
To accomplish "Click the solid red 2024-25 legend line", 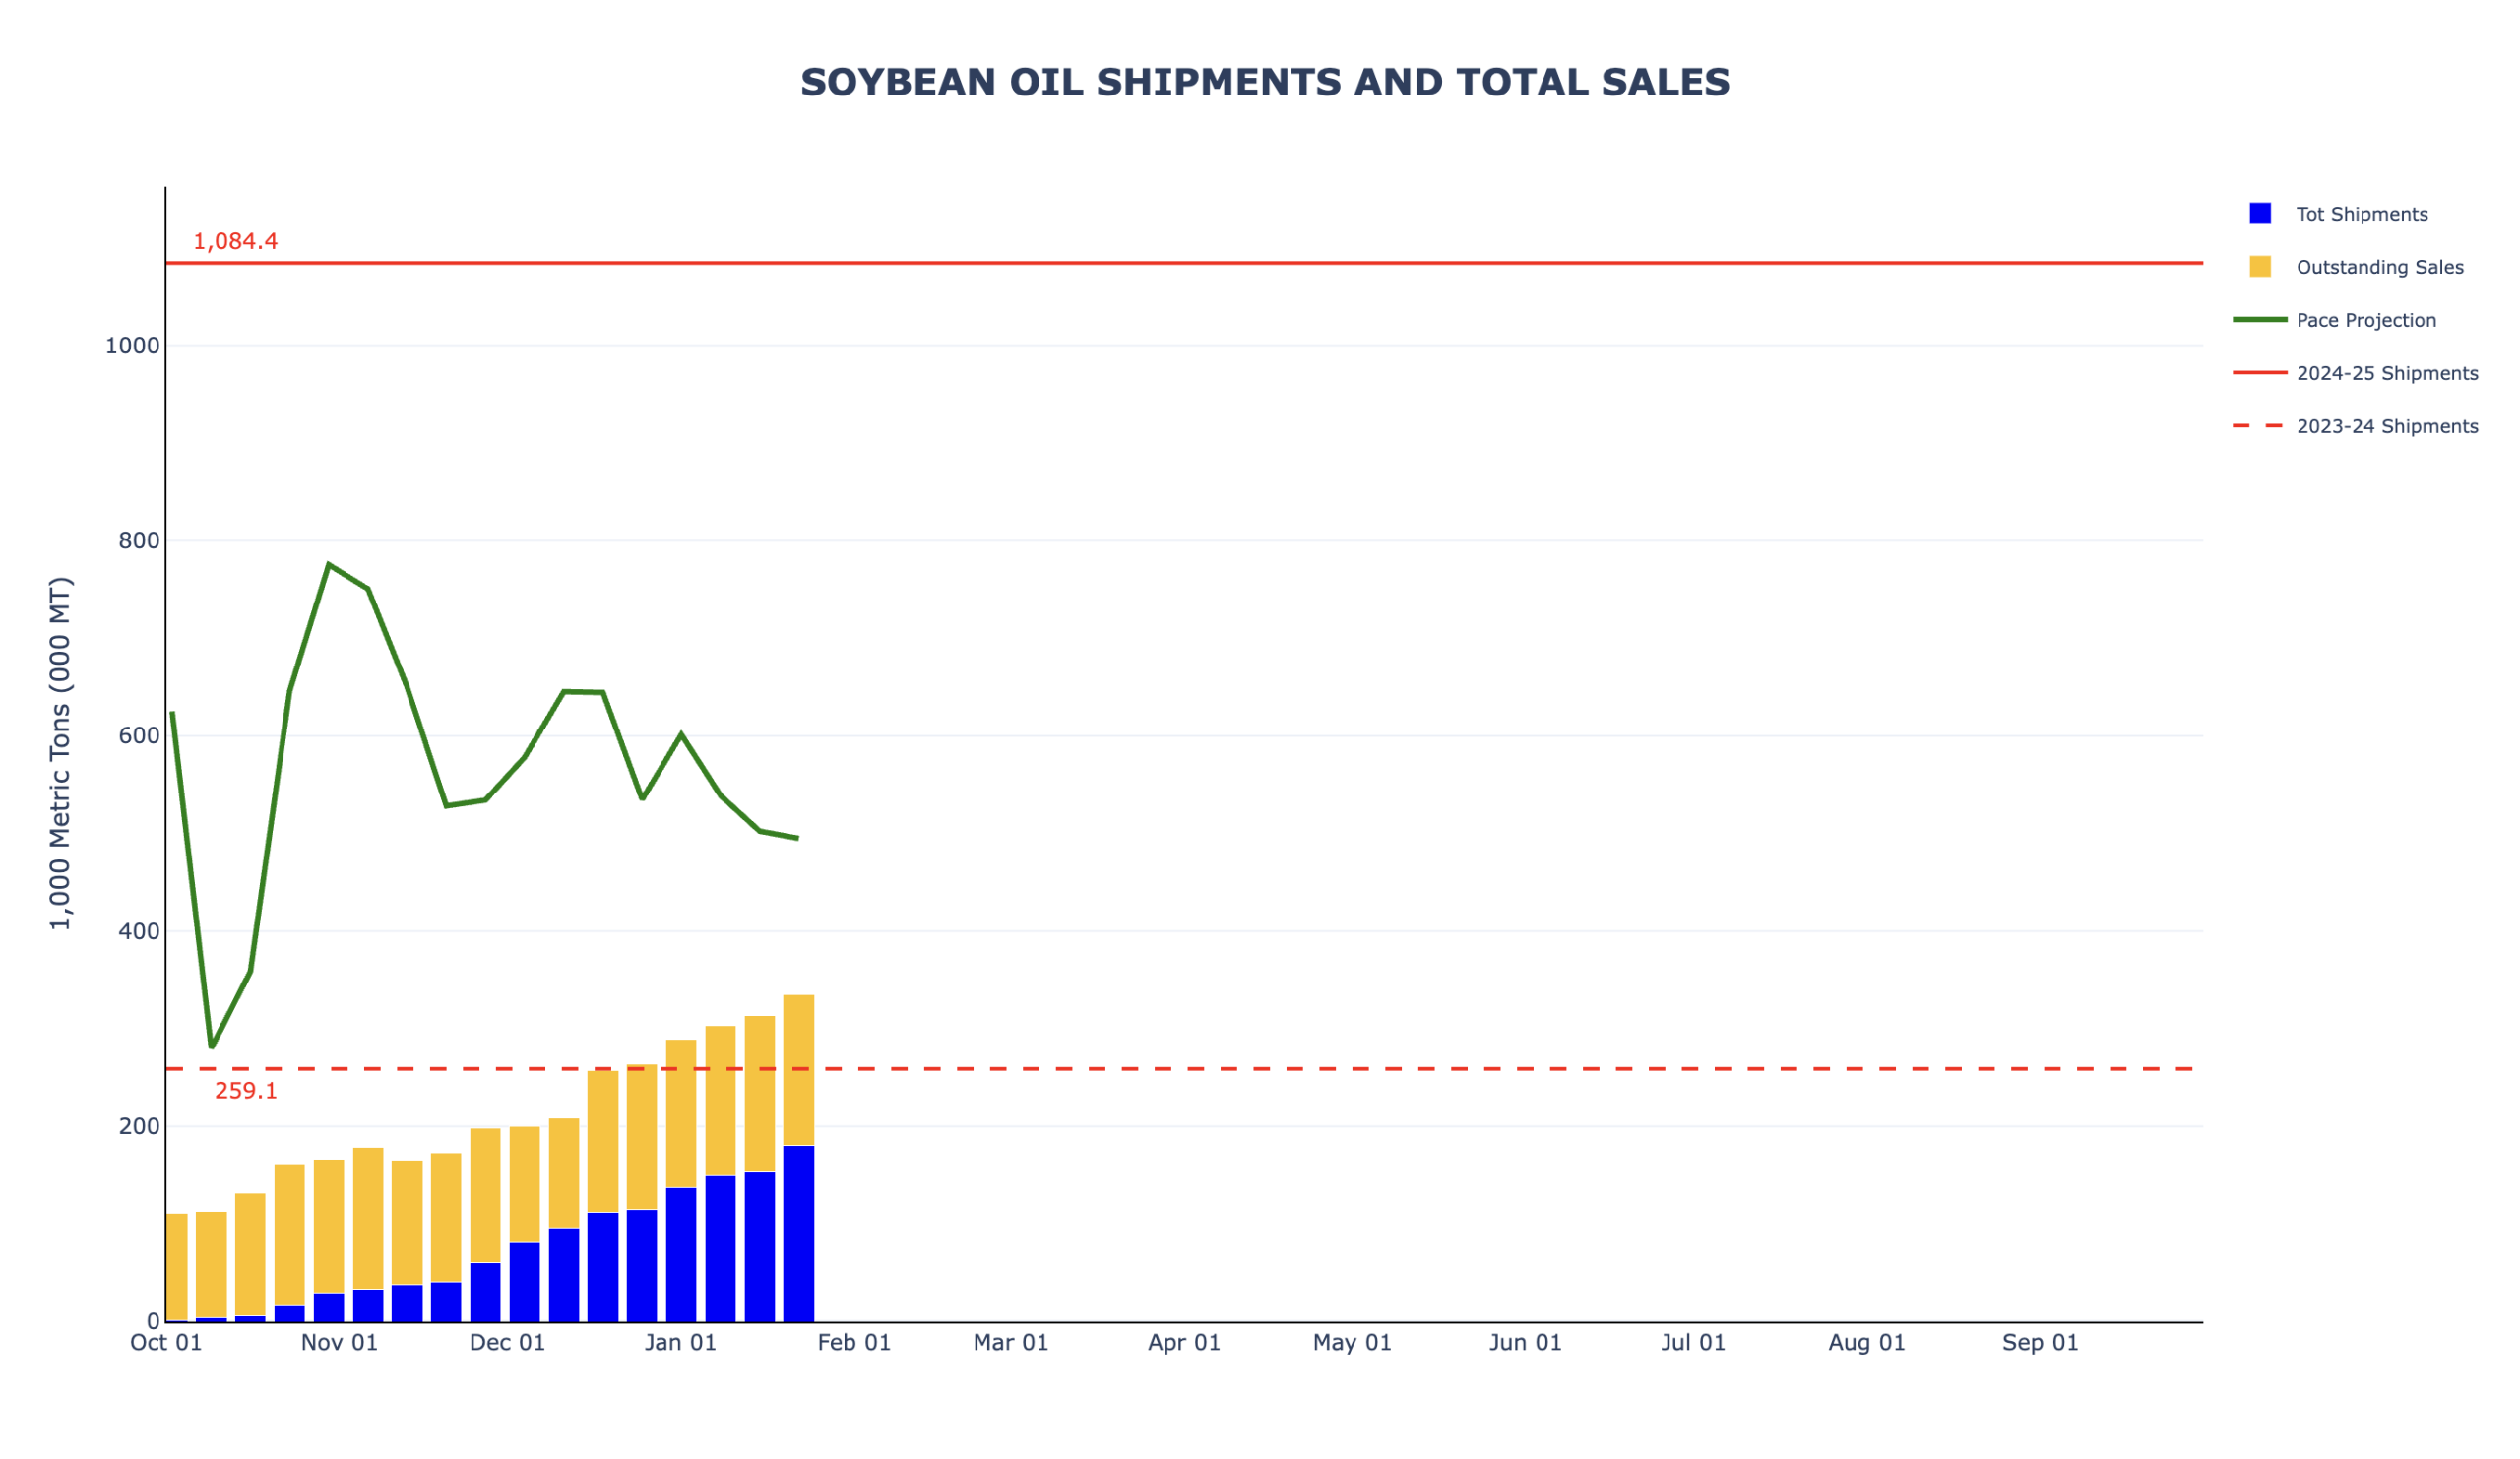I will point(2260,373).
